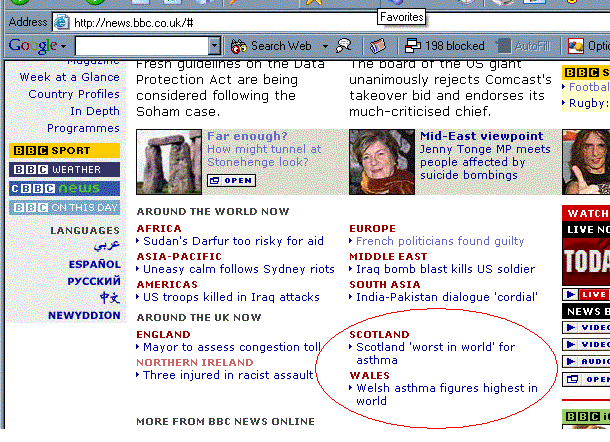Open the Asia-Pacific section heading
Image resolution: width=610 pixels, height=442 pixels.
click(x=179, y=256)
